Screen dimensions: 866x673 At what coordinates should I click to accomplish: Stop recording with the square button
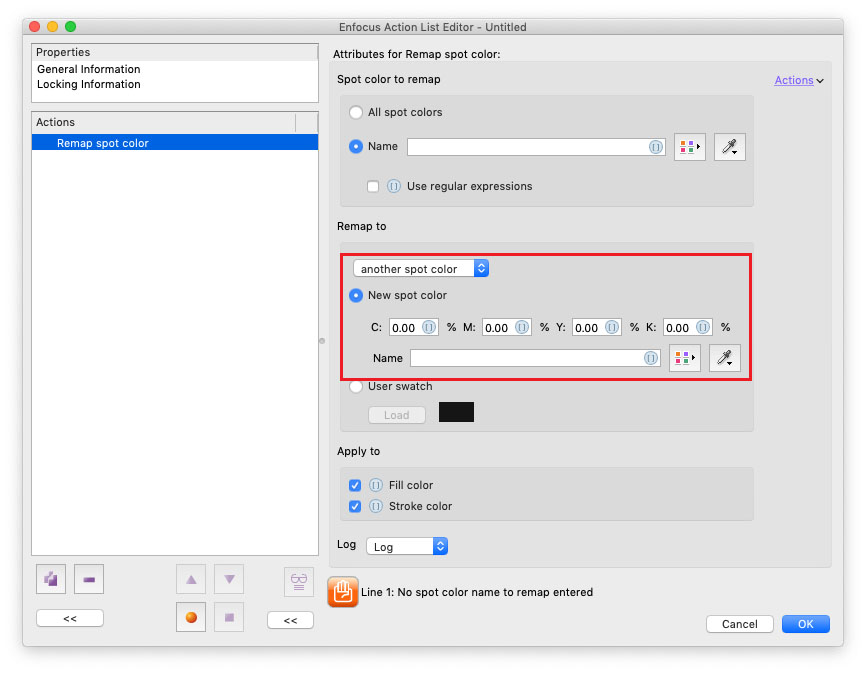coord(229,617)
